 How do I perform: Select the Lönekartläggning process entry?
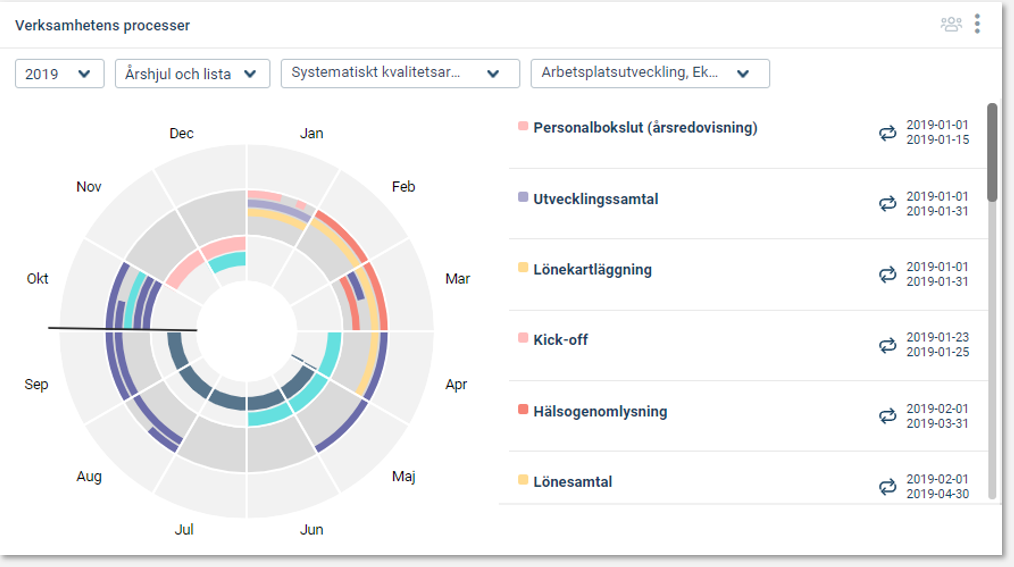pyautogui.click(x=592, y=270)
